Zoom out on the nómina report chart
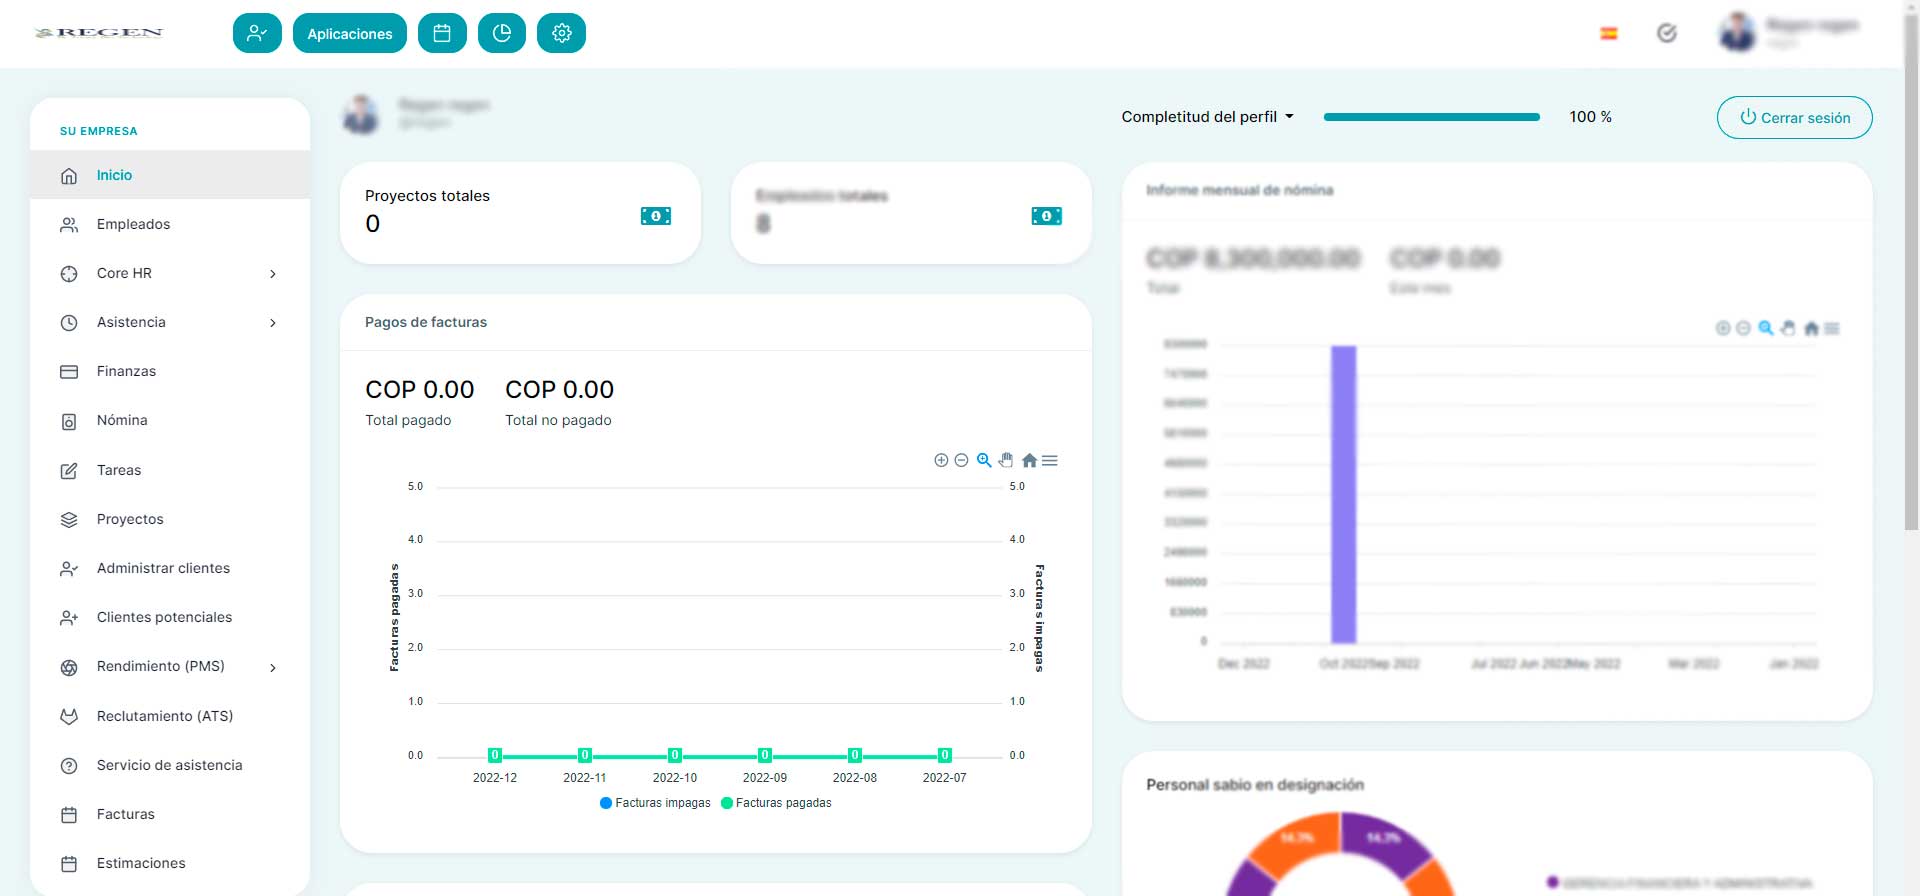 pos(1743,328)
